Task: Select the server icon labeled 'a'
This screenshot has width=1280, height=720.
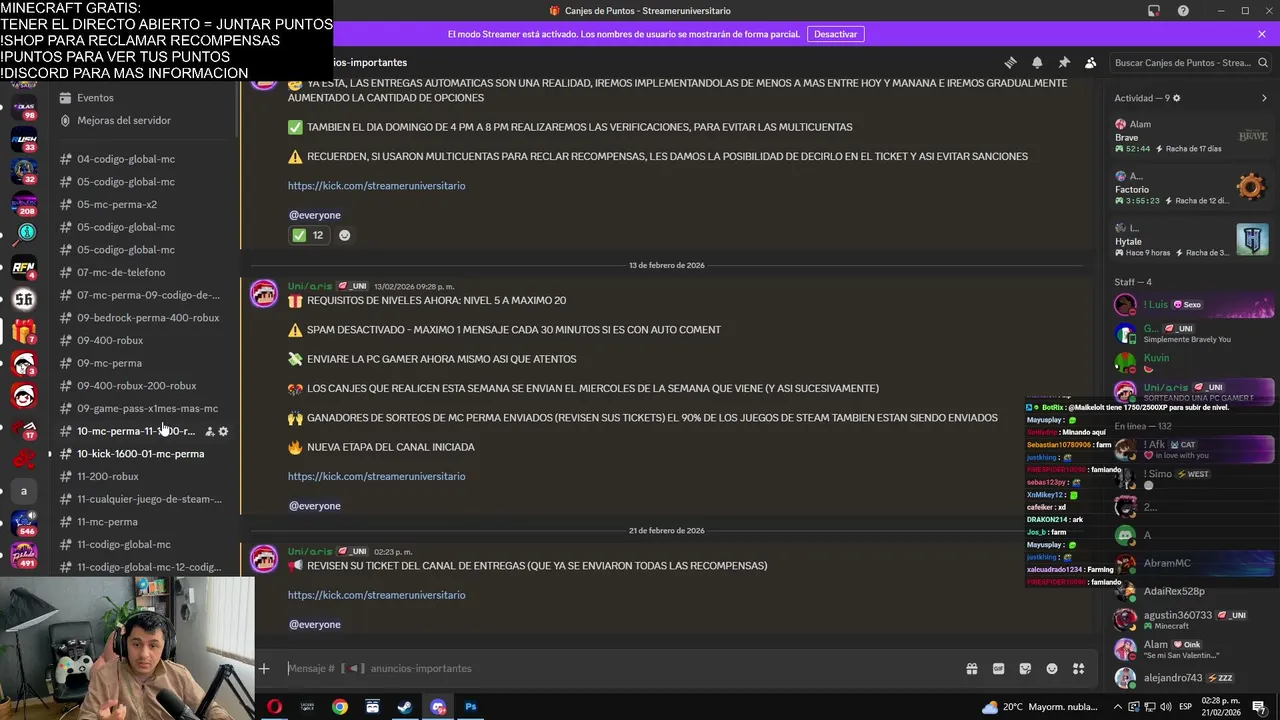Action: (24, 491)
